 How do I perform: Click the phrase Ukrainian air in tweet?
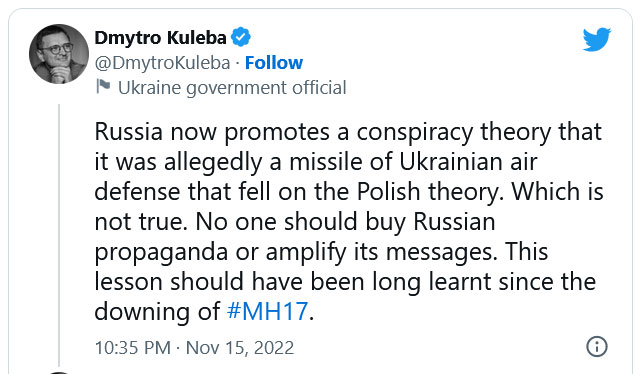point(468,162)
